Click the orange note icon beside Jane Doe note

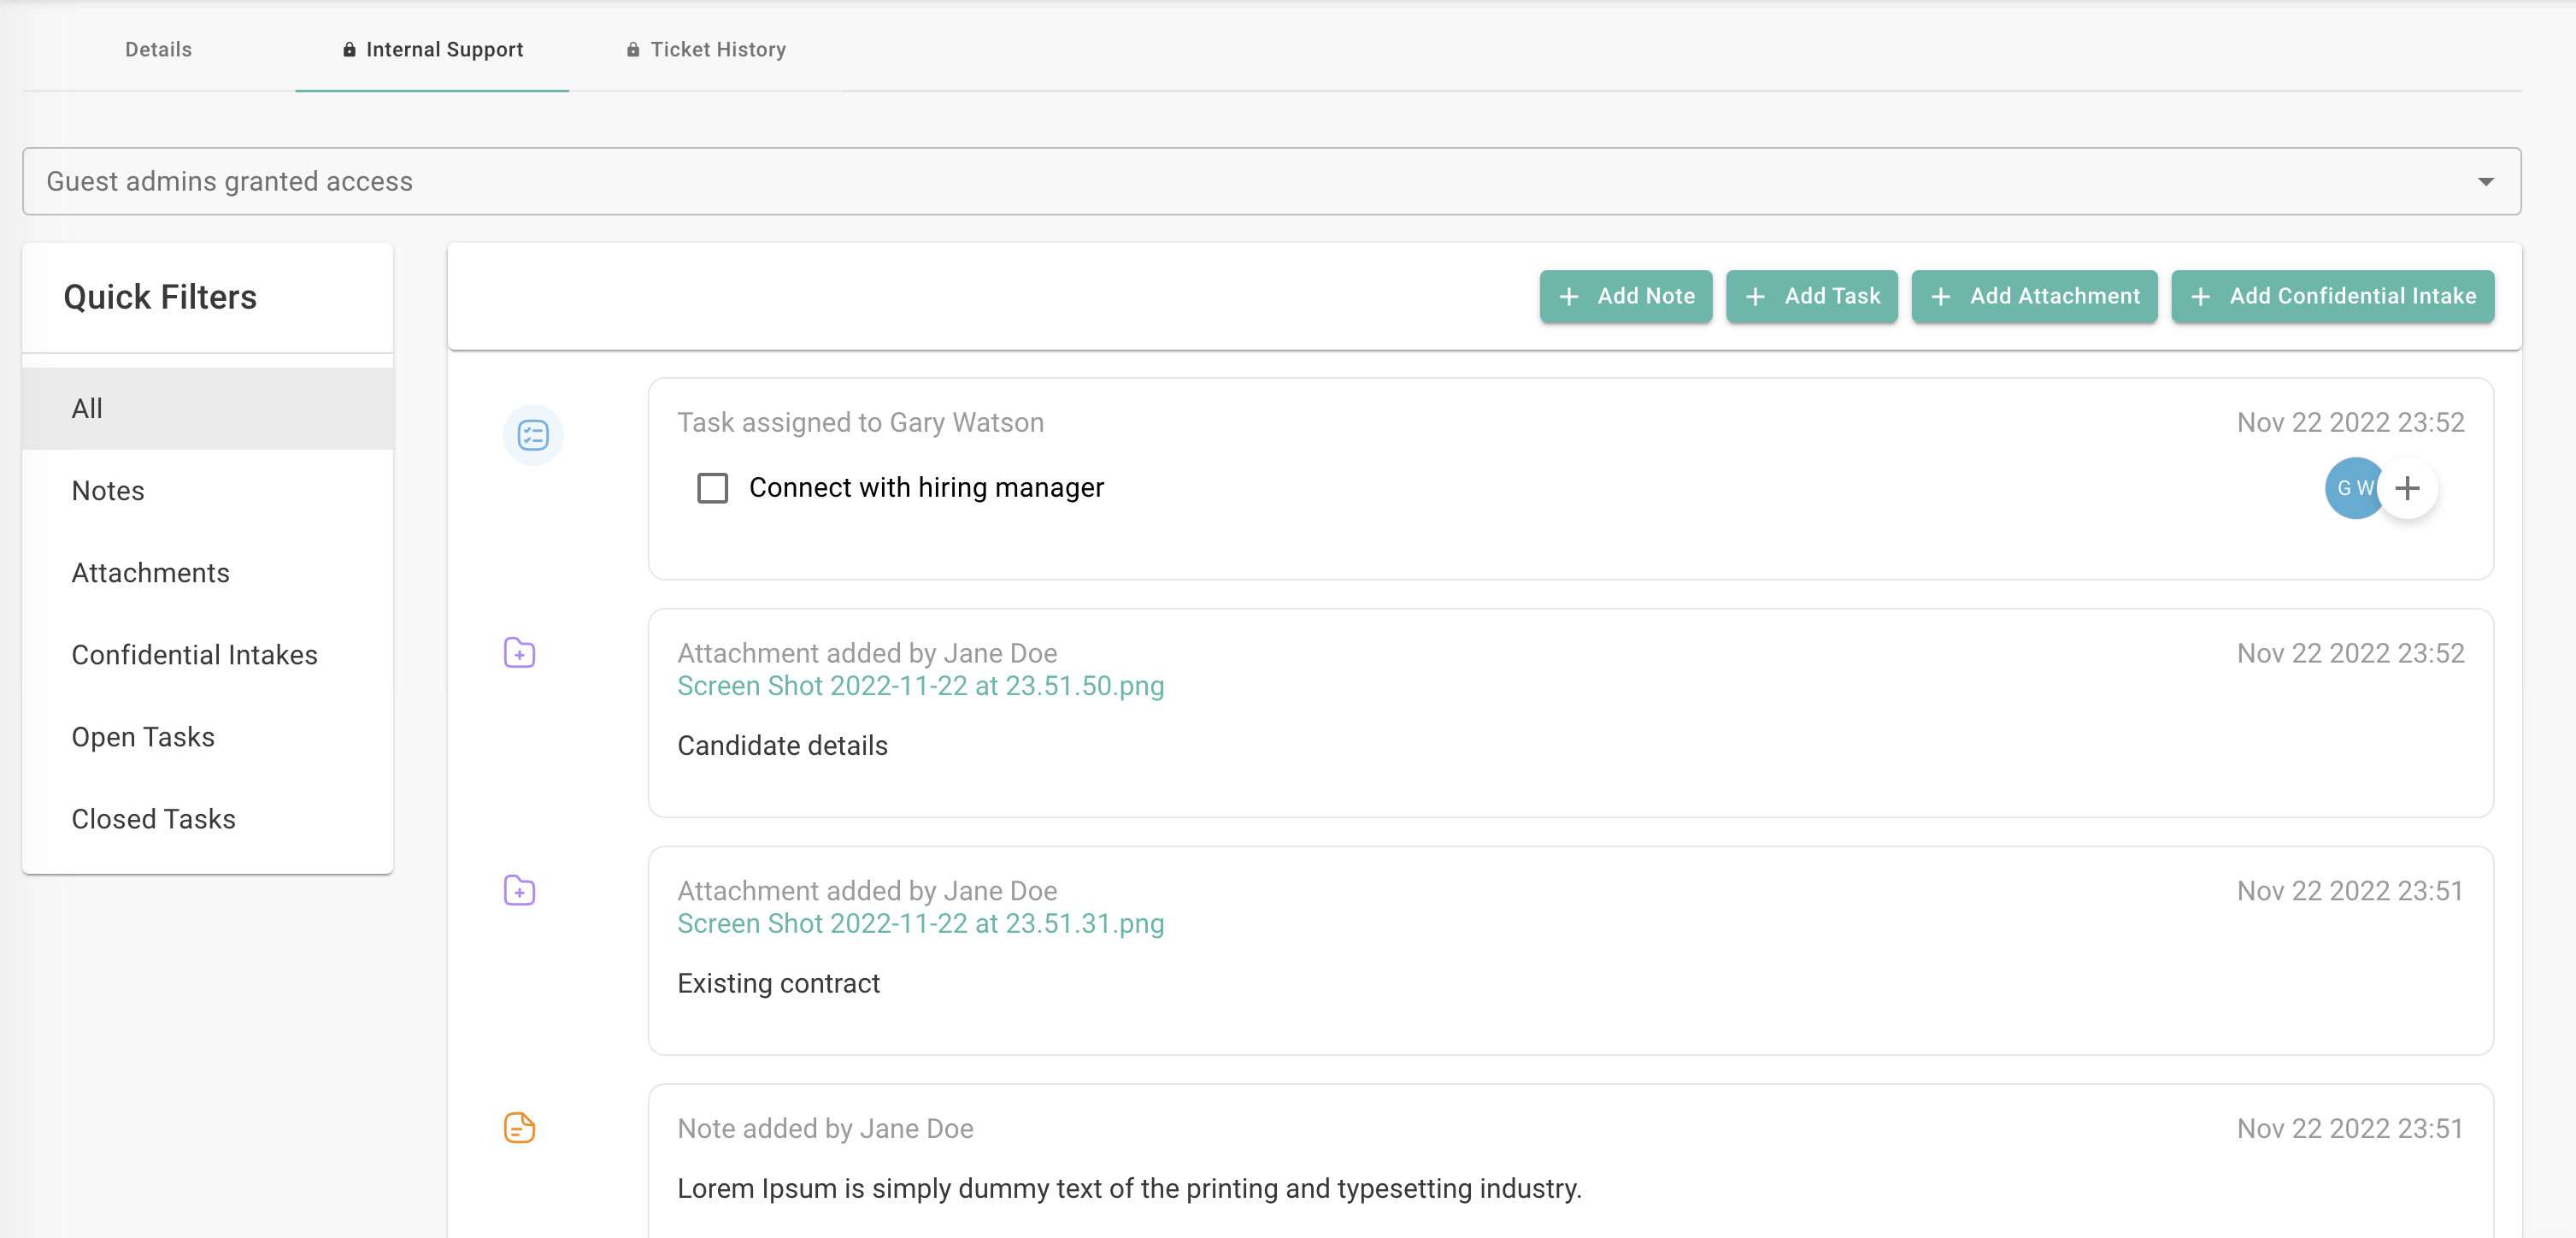(x=519, y=1128)
